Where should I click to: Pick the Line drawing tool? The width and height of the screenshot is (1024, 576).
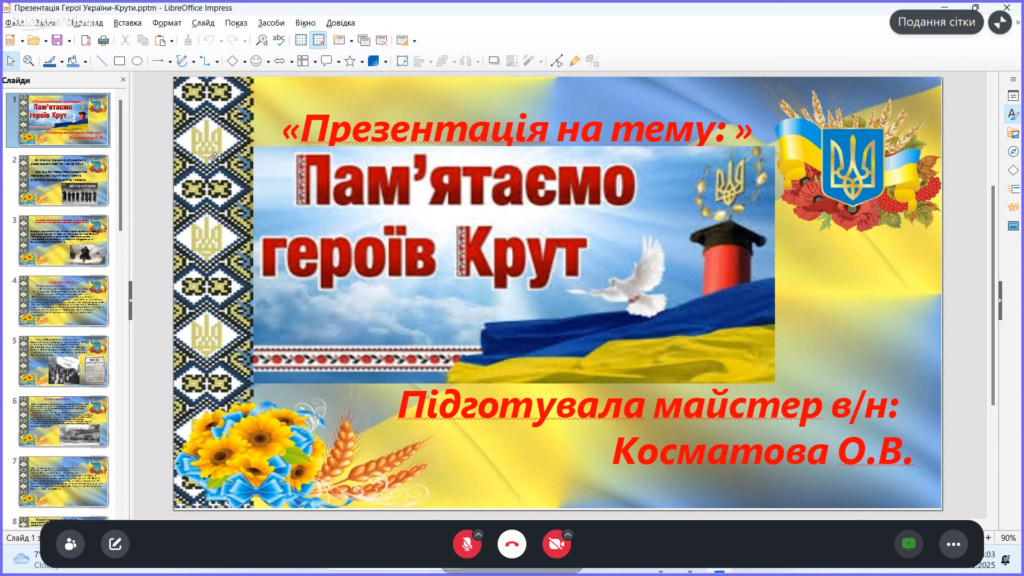click(x=101, y=61)
